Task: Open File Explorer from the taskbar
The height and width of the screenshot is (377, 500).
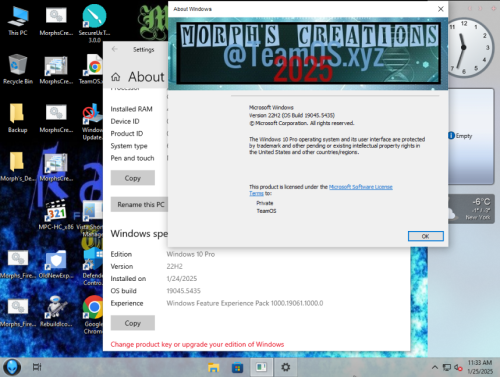Action: point(213,367)
